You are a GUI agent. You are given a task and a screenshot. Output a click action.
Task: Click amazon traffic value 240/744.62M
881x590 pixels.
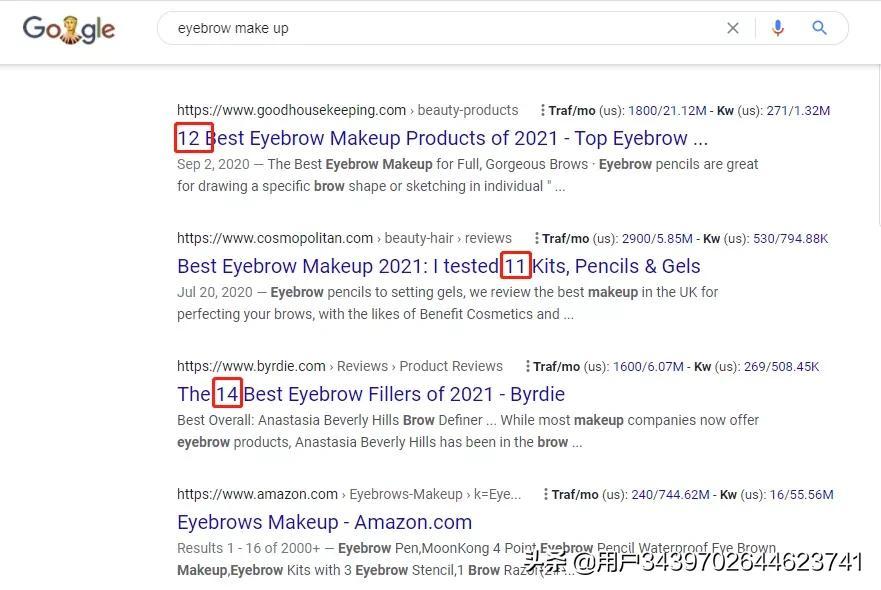click(x=670, y=495)
